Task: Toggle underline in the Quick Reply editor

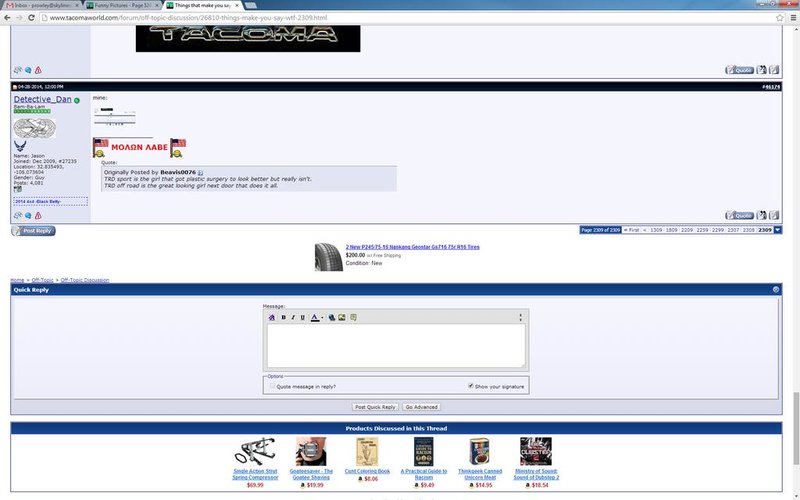Action: coord(303,317)
